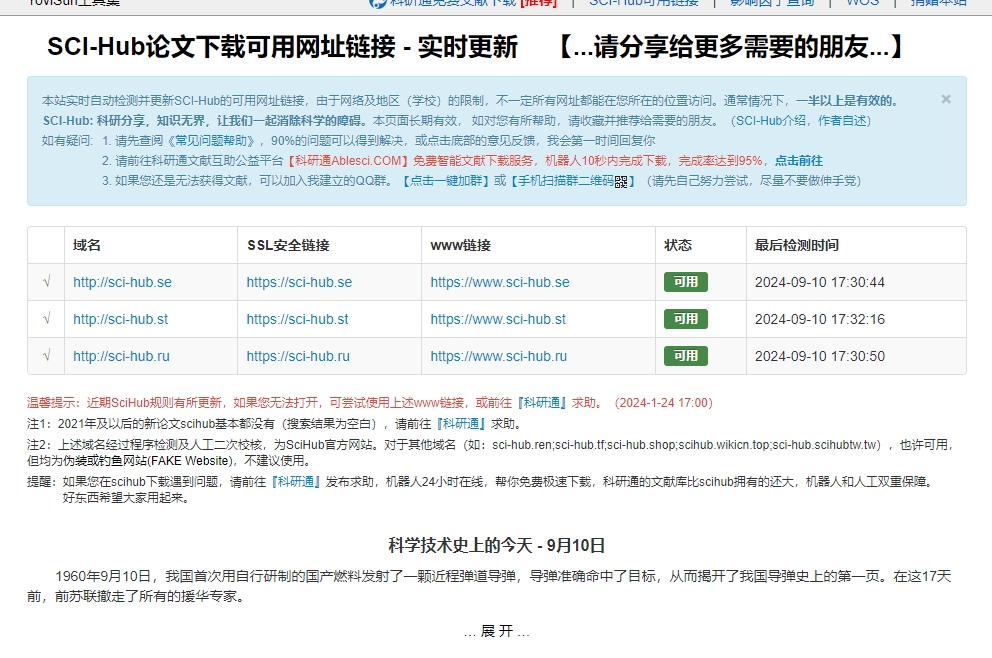Select timestamp 2024-09-10 17:30:50

pos(820,356)
